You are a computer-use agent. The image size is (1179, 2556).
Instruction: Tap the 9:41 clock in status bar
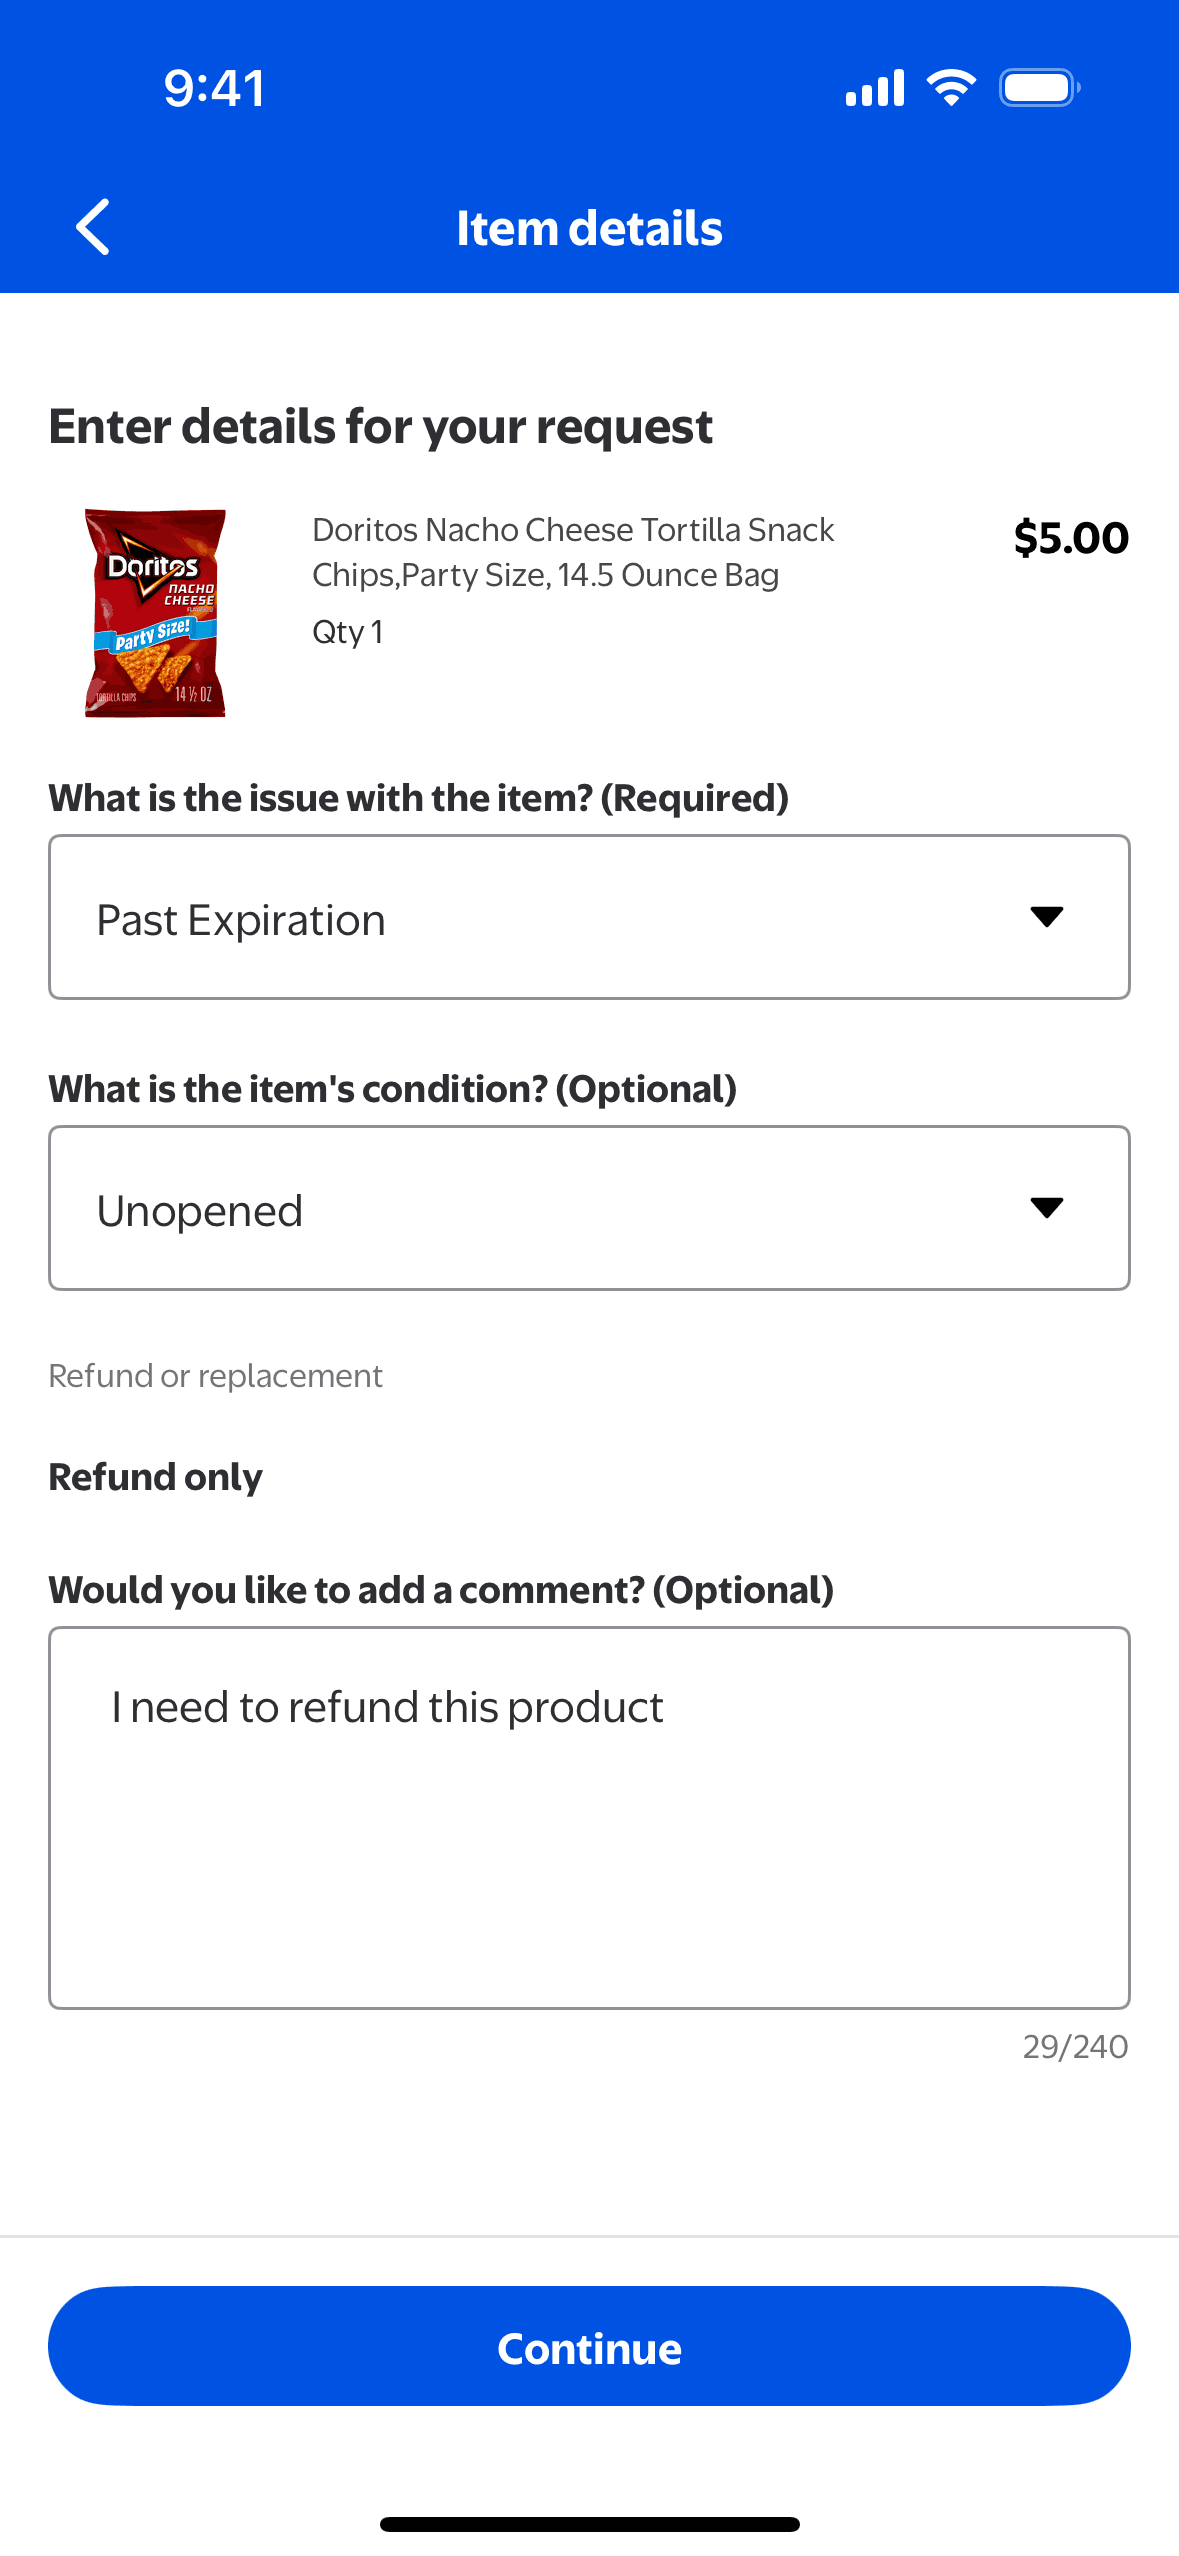point(215,88)
